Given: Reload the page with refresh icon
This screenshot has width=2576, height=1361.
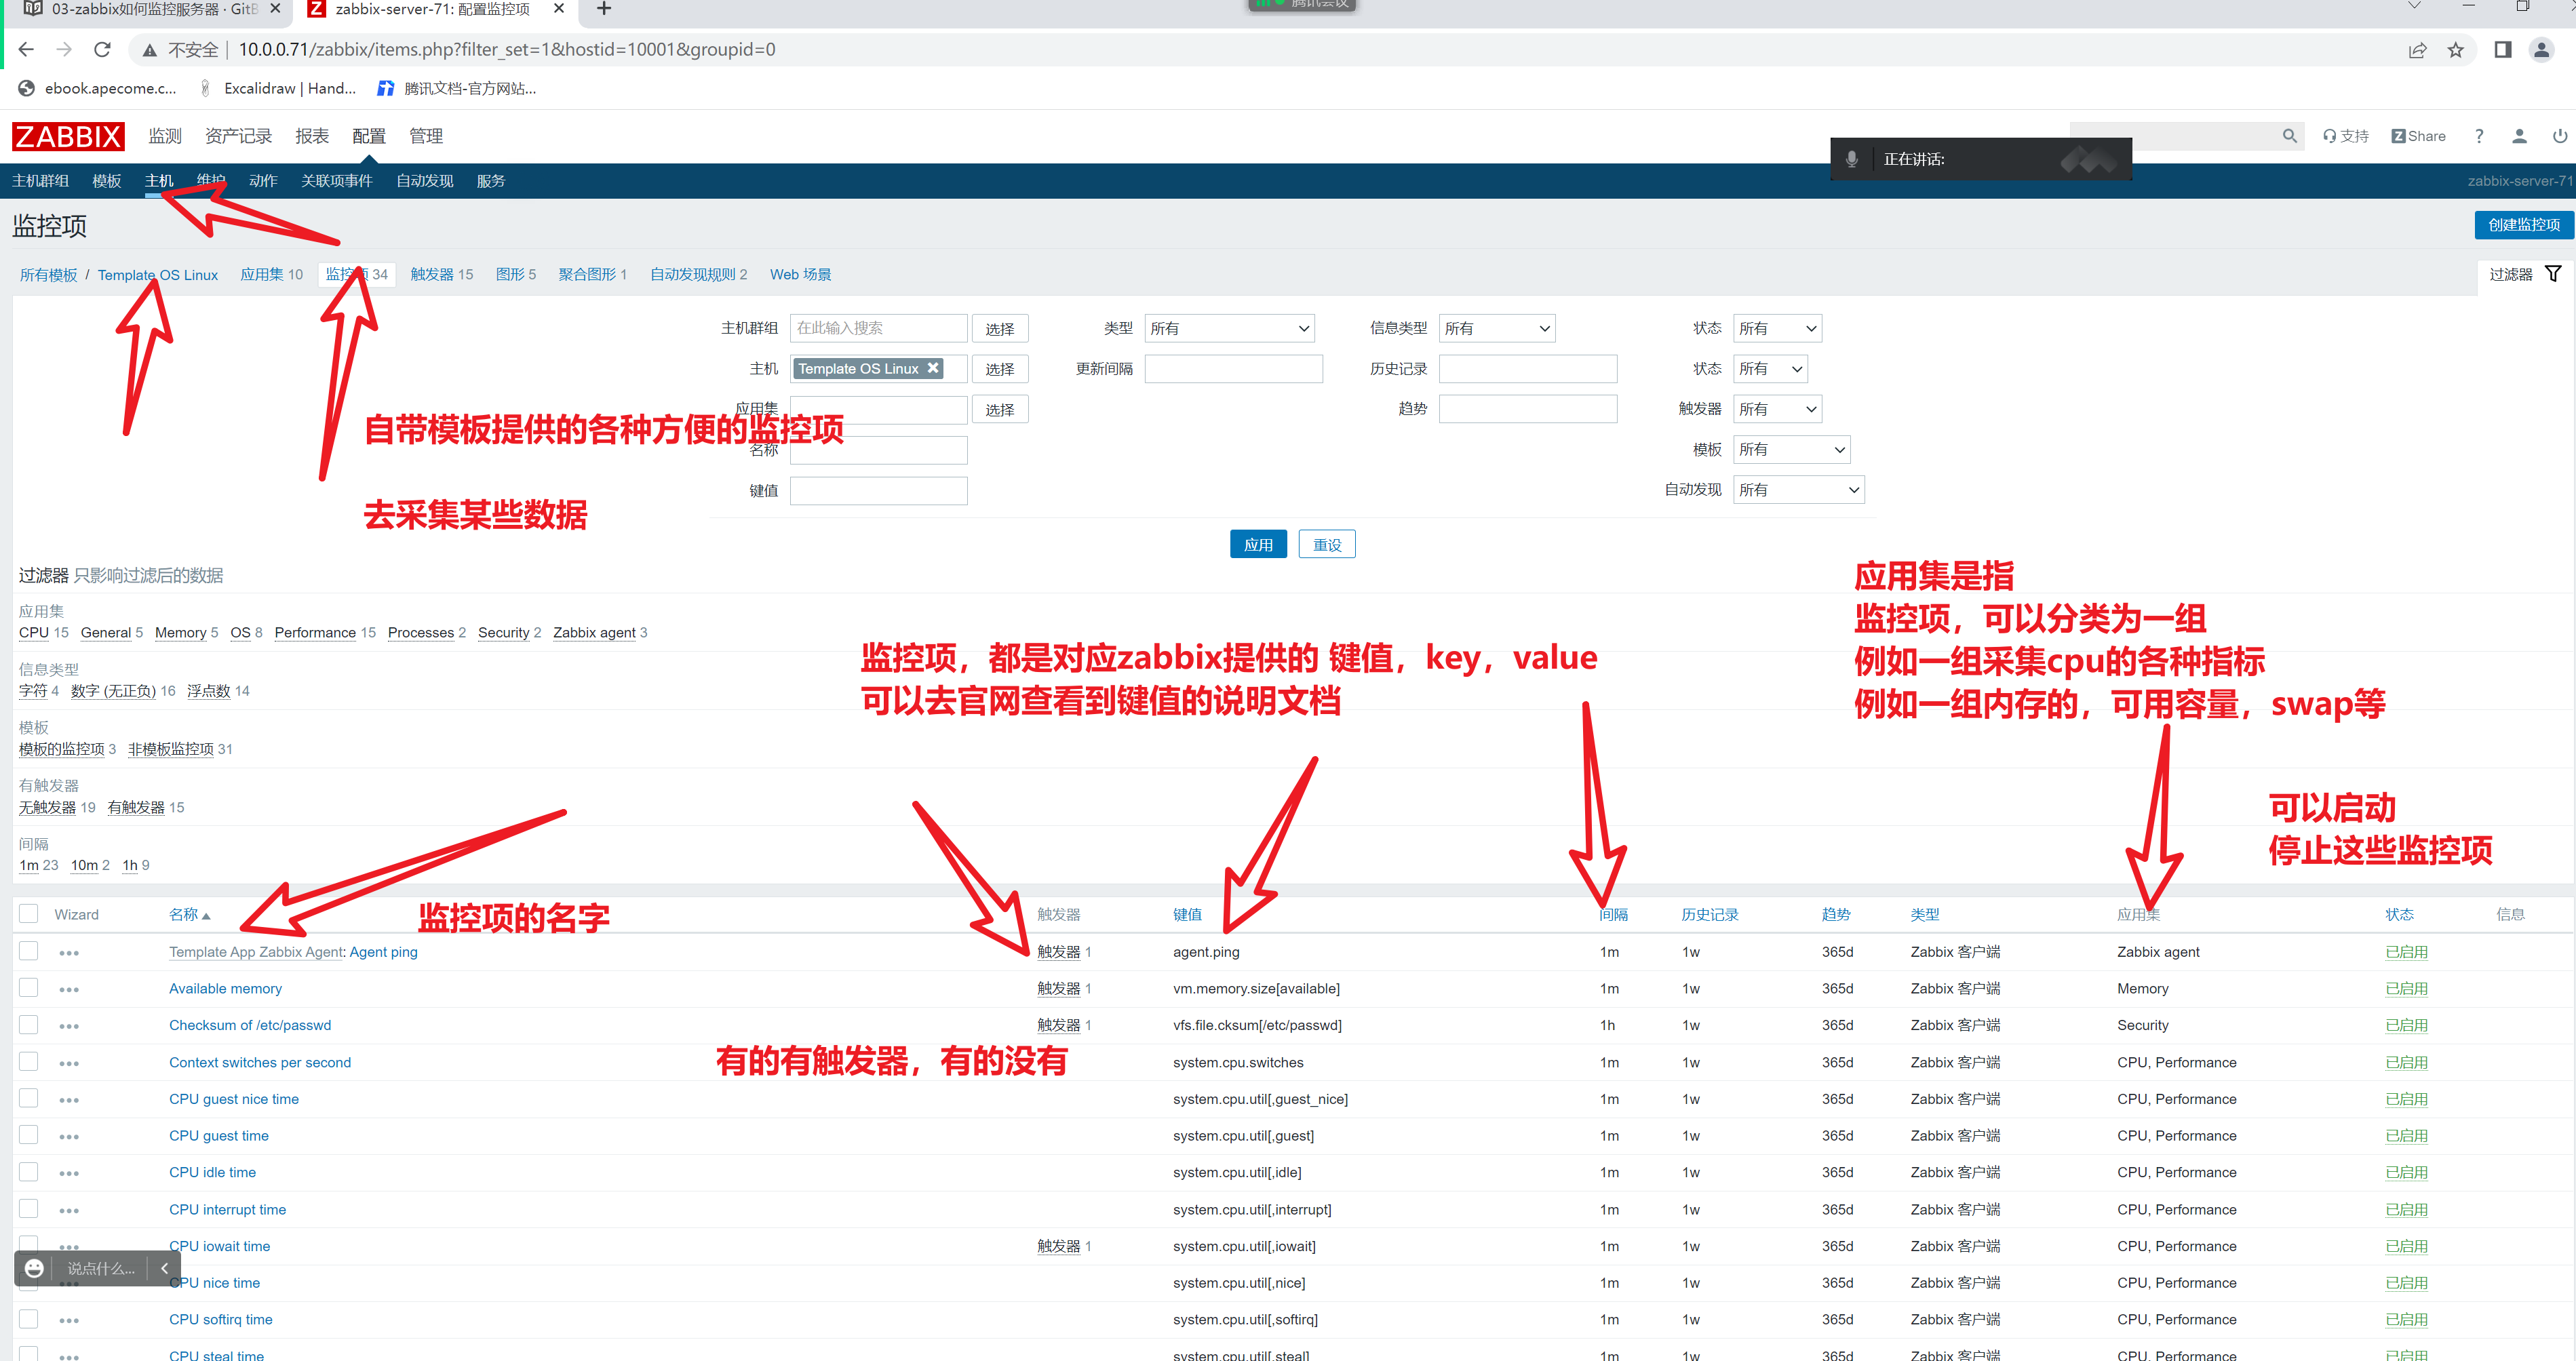Looking at the screenshot, I should [x=102, y=50].
